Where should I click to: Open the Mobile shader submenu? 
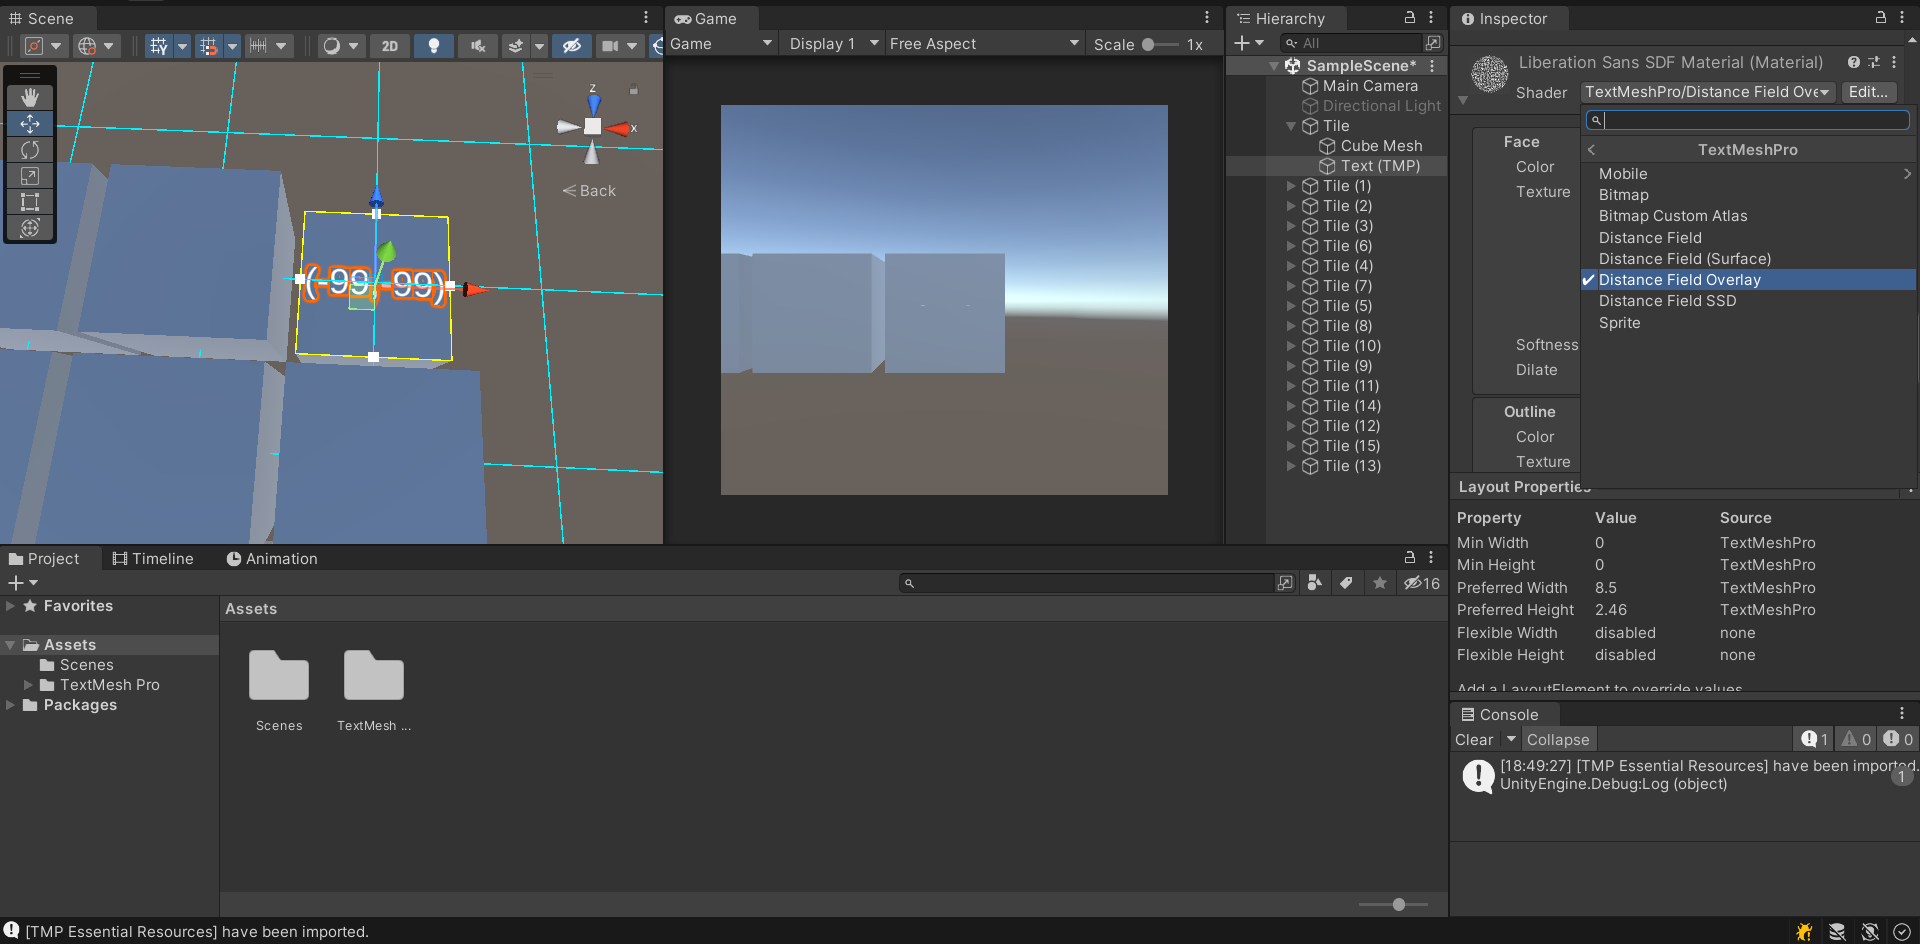(1747, 174)
